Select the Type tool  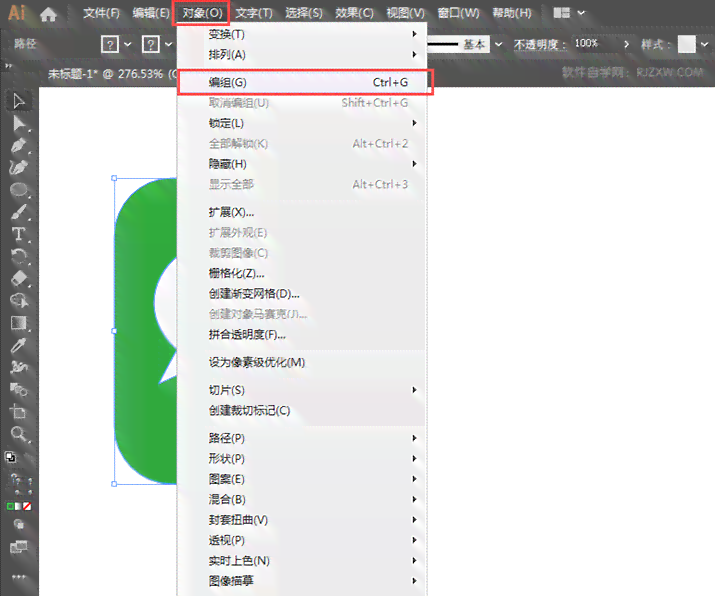(x=18, y=234)
